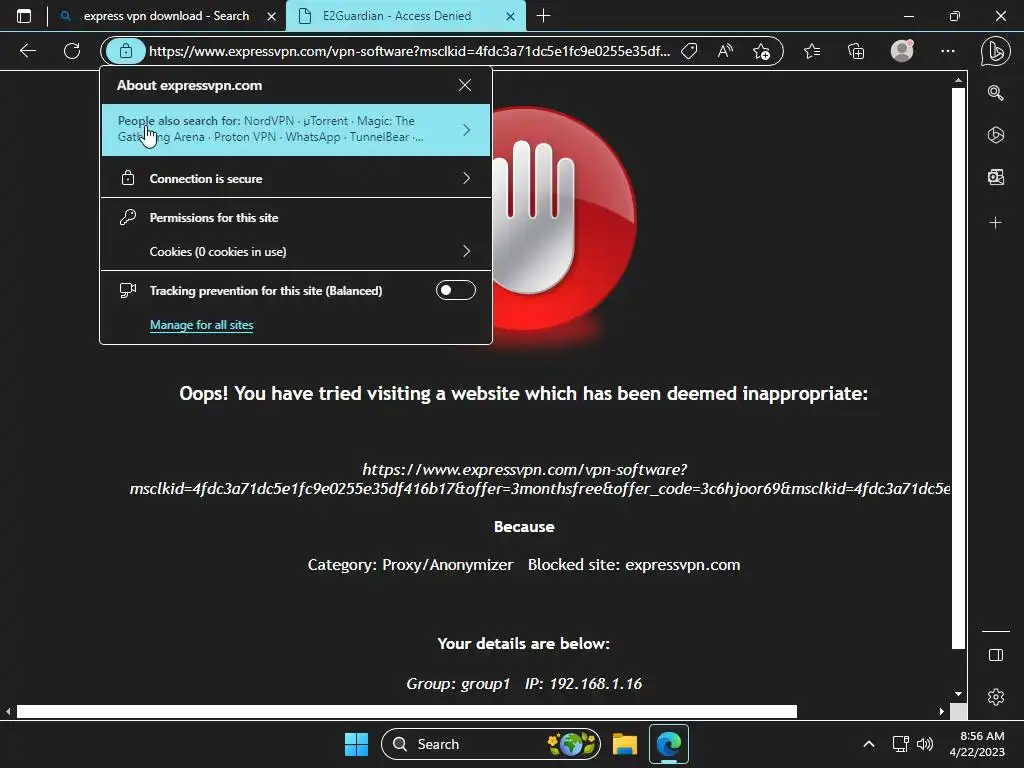The height and width of the screenshot is (768, 1024).
Task: Close the About expressvpn.com popup
Action: coord(465,86)
